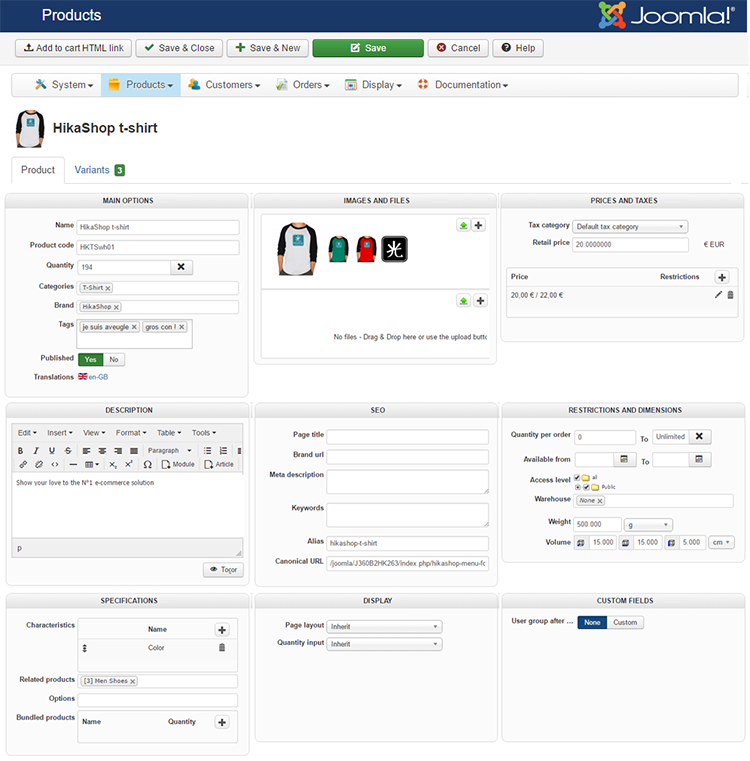Align description text left
Viewport: 750px width, 761px height.
[x=86, y=451]
